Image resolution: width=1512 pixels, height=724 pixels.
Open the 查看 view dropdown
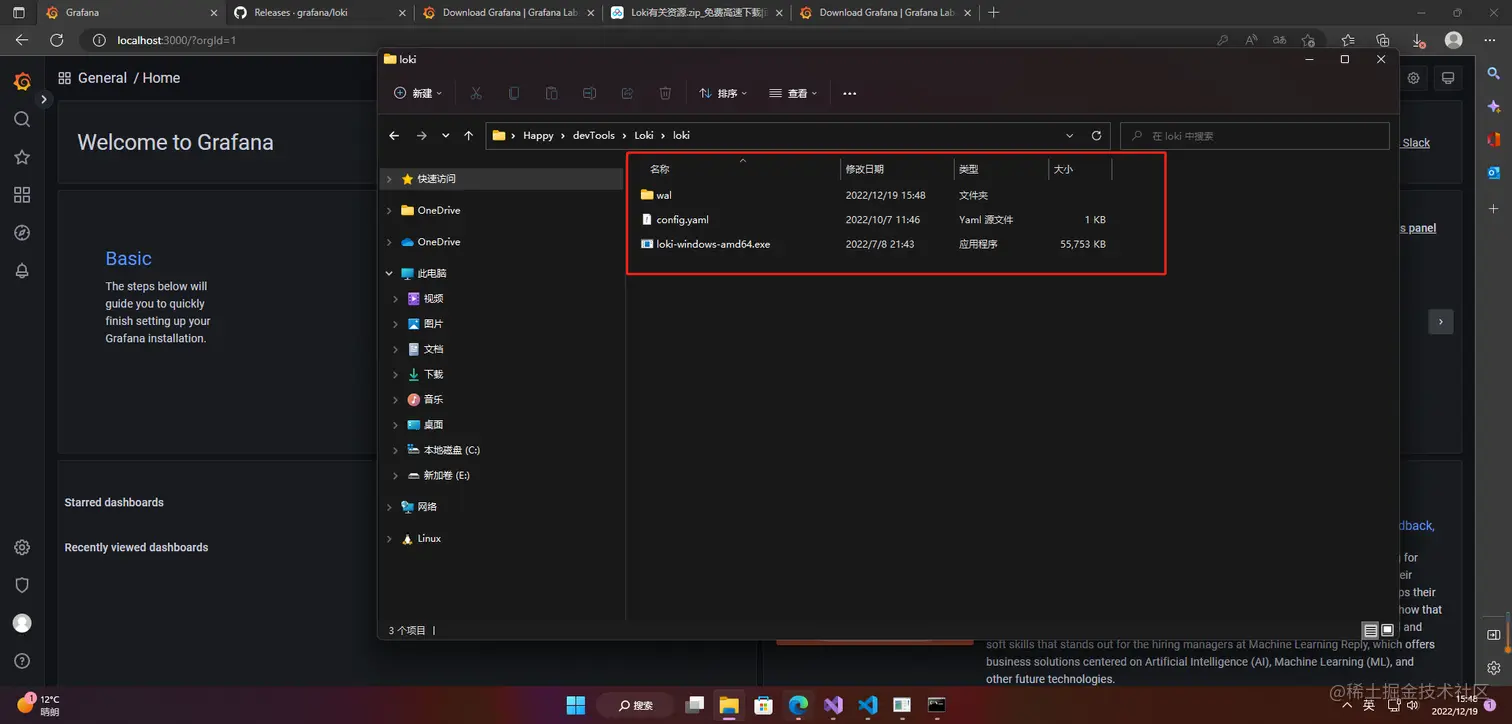pos(793,93)
